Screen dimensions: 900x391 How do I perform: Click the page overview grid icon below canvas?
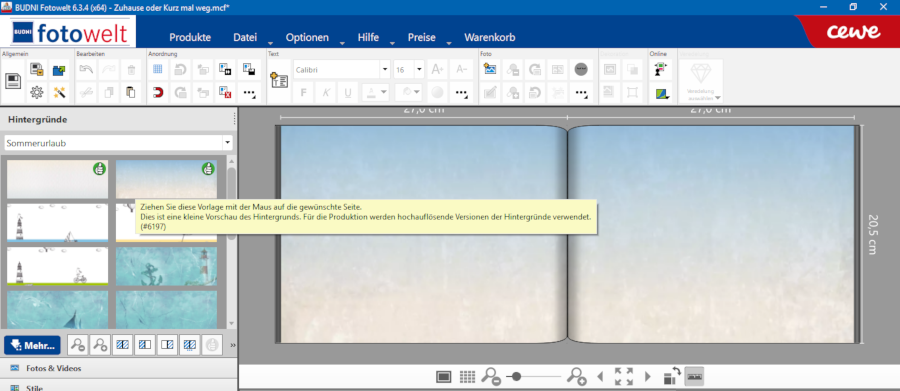click(x=467, y=377)
